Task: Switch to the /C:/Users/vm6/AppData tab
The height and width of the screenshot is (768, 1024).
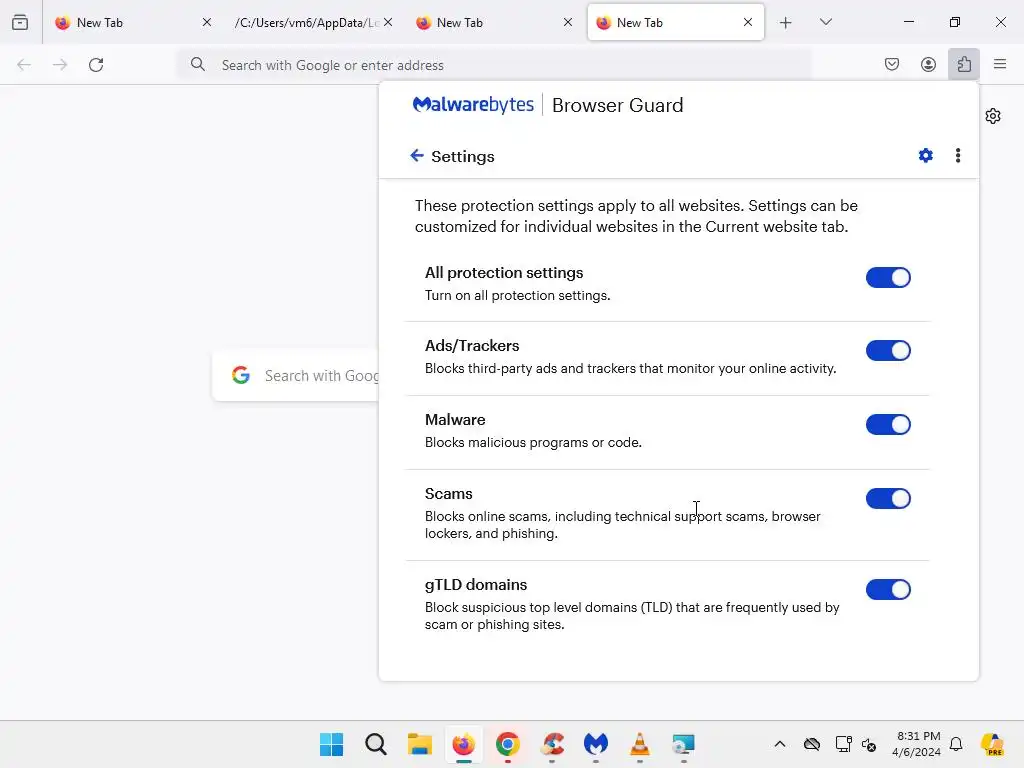Action: coord(313,22)
